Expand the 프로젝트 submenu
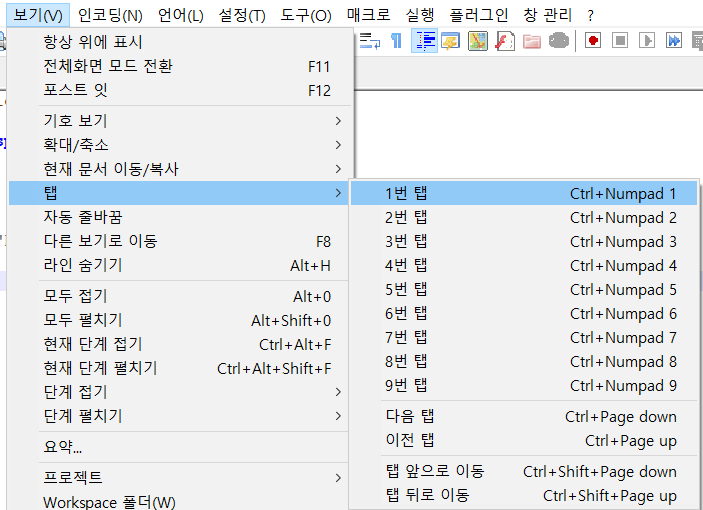Image resolution: width=703 pixels, height=510 pixels. pyautogui.click(x=178, y=477)
